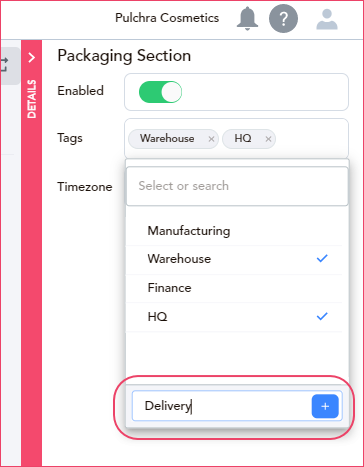The width and height of the screenshot is (364, 467).
Task: Remove the HQ tag chip
Action: click(x=268, y=139)
